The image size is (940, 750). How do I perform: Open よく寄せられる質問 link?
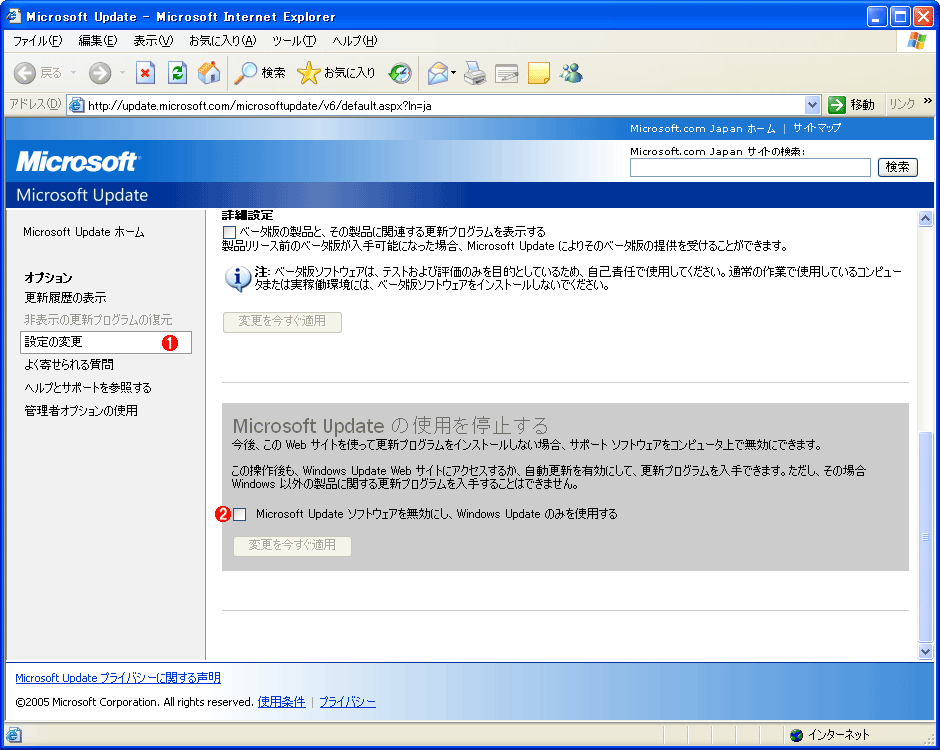[x=68, y=365]
